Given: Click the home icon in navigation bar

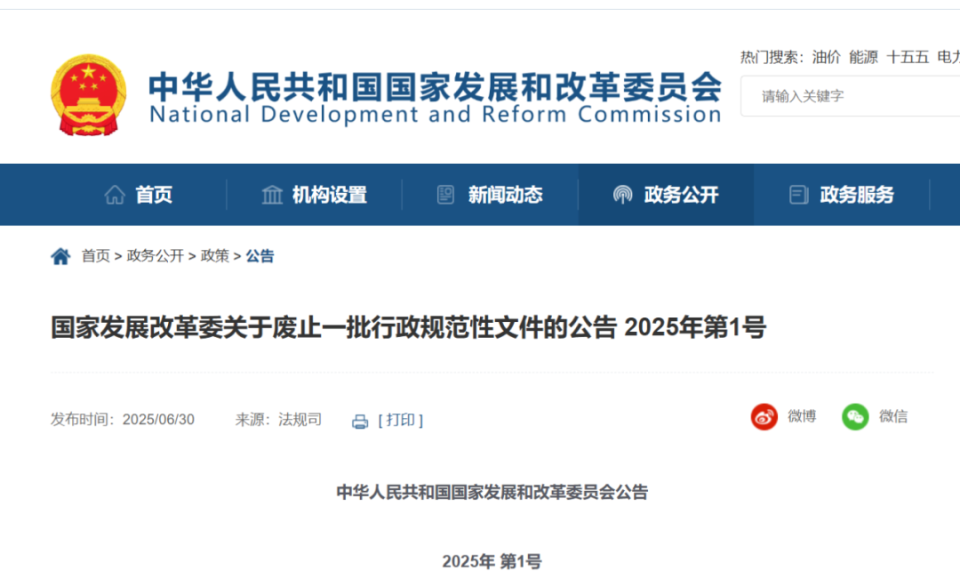Looking at the screenshot, I should click(114, 195).
